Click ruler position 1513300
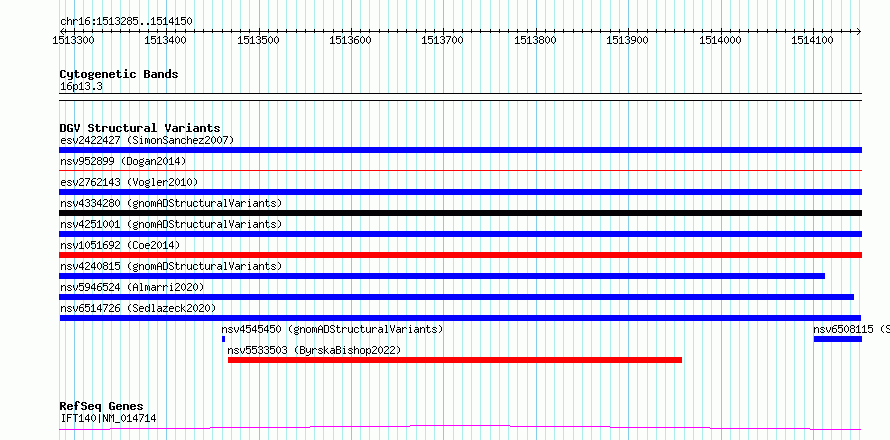The height and width of the screenshot is (440, 890). coord(73,40)
